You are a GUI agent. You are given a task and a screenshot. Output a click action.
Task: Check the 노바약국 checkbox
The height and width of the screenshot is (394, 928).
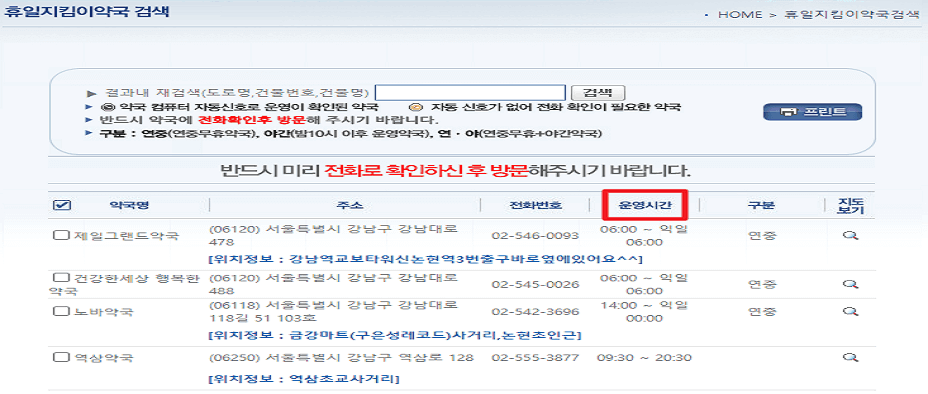click(x=62, y=311)
